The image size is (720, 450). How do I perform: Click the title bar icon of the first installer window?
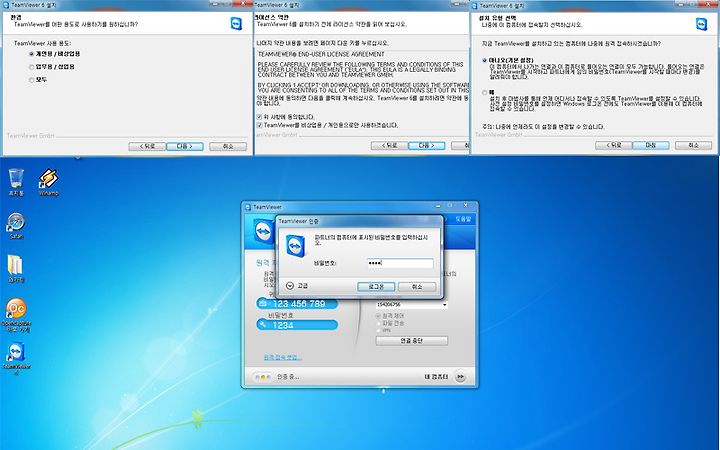coord(6,5)
